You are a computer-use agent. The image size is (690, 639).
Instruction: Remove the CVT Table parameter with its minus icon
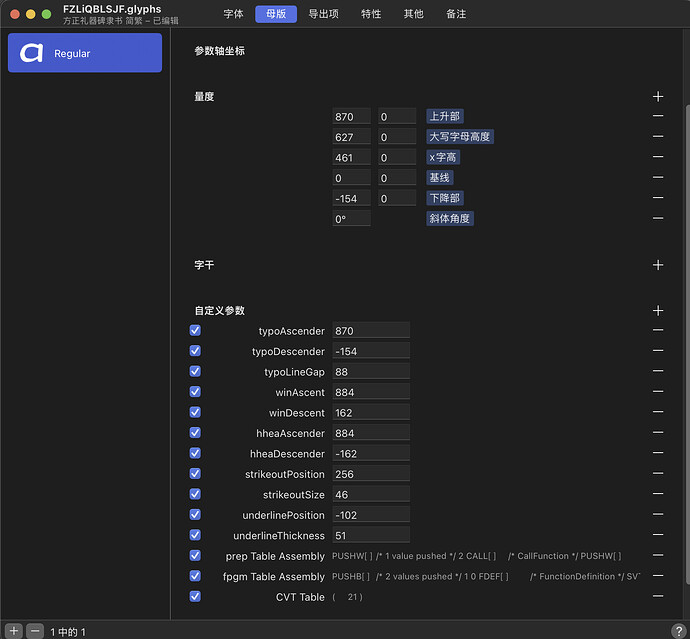[x=658, y=596]
